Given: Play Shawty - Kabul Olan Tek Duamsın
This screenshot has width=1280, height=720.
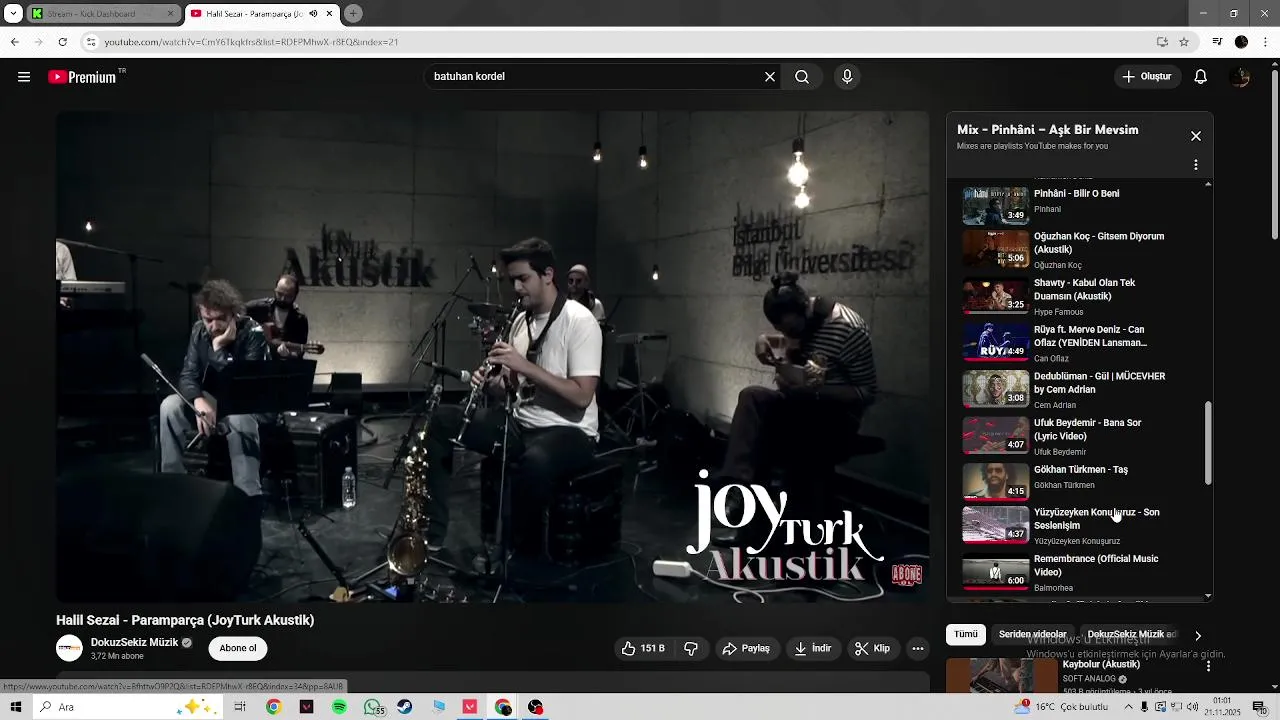Looking at the screenshot, I should [1080, 297].
